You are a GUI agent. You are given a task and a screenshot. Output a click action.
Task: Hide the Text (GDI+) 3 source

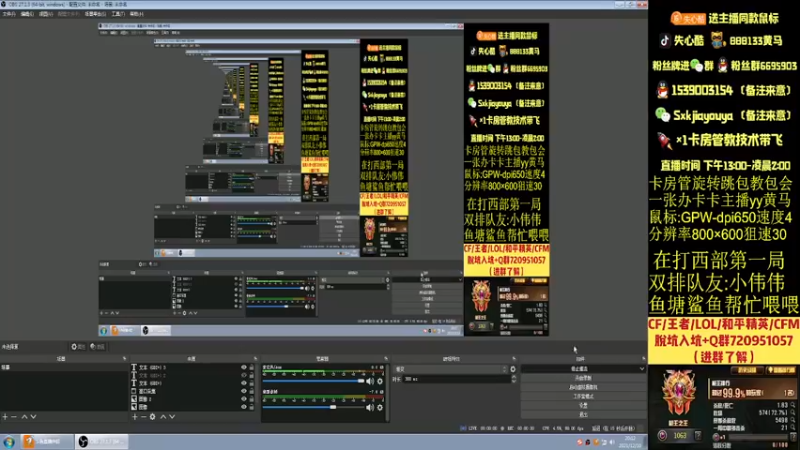243,367
